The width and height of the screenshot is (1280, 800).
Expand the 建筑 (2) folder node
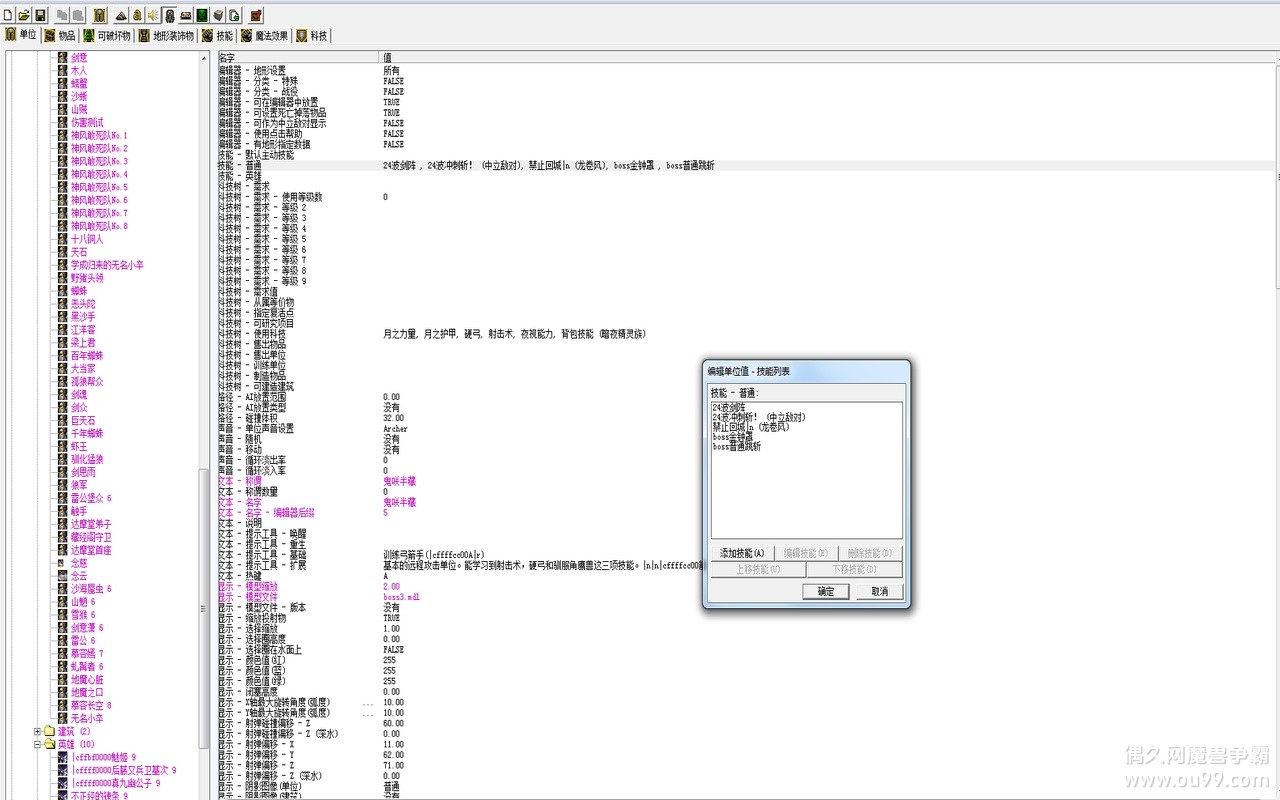pyautogui.click(x=37, y=731)
